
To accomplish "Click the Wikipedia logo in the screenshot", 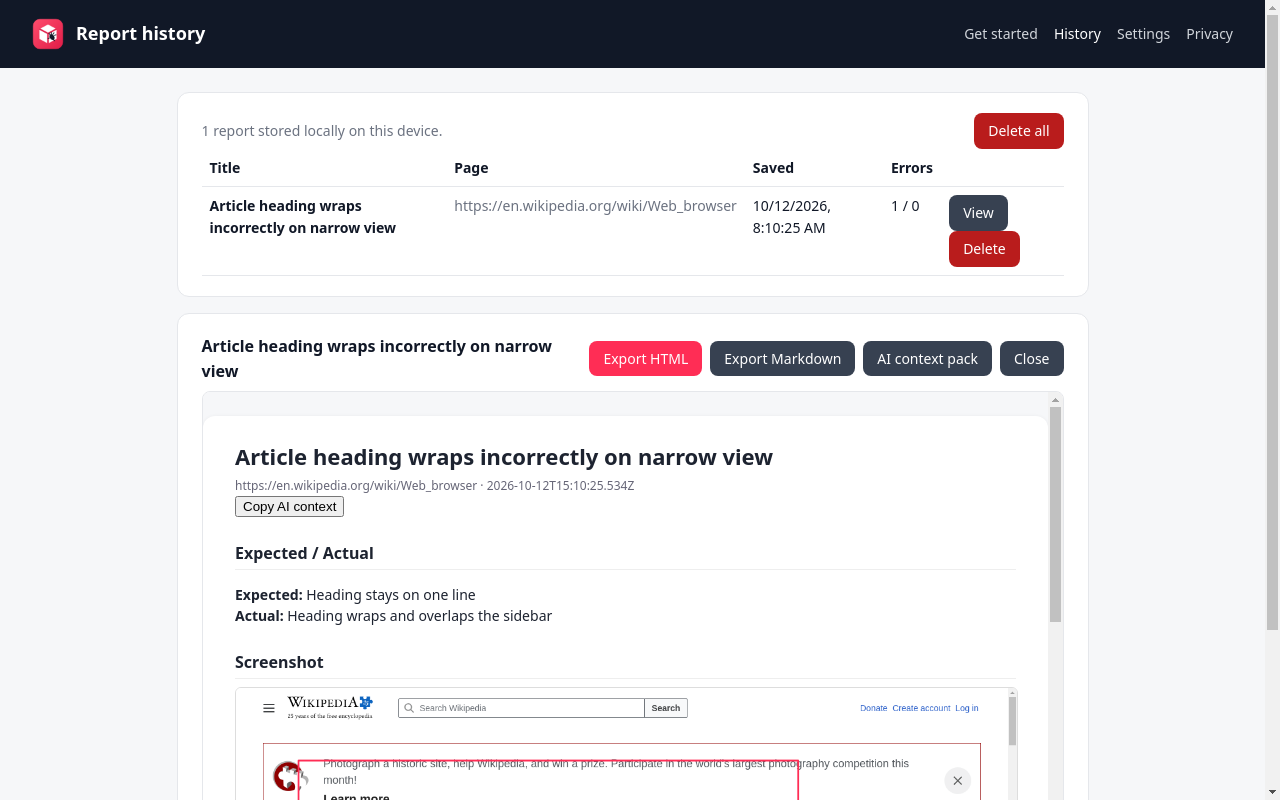I will point(330,707).
